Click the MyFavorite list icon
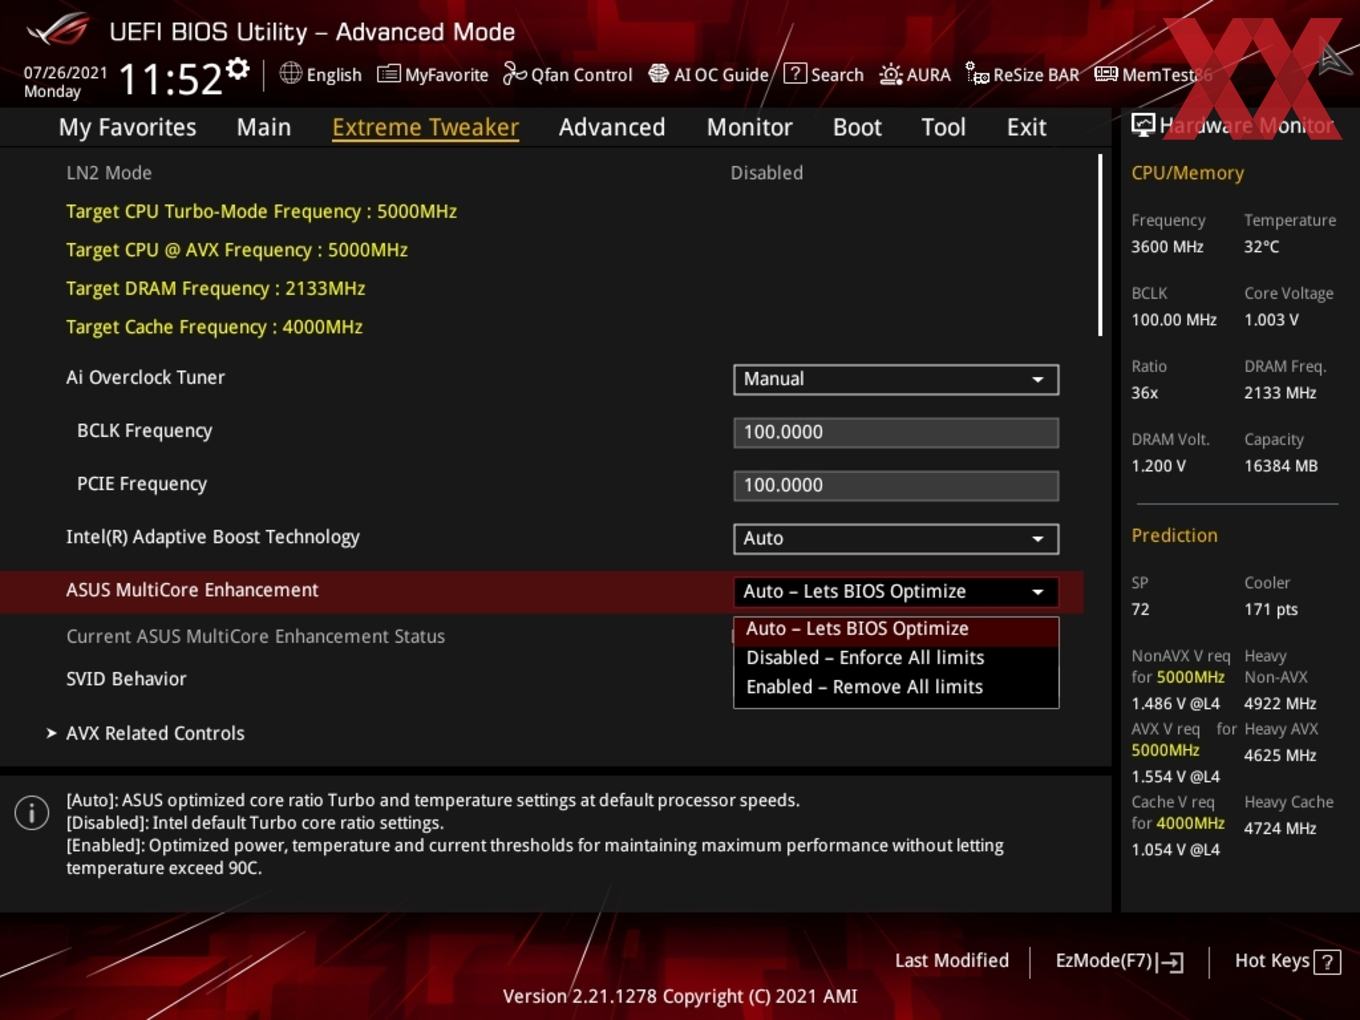 coord(389,74)
